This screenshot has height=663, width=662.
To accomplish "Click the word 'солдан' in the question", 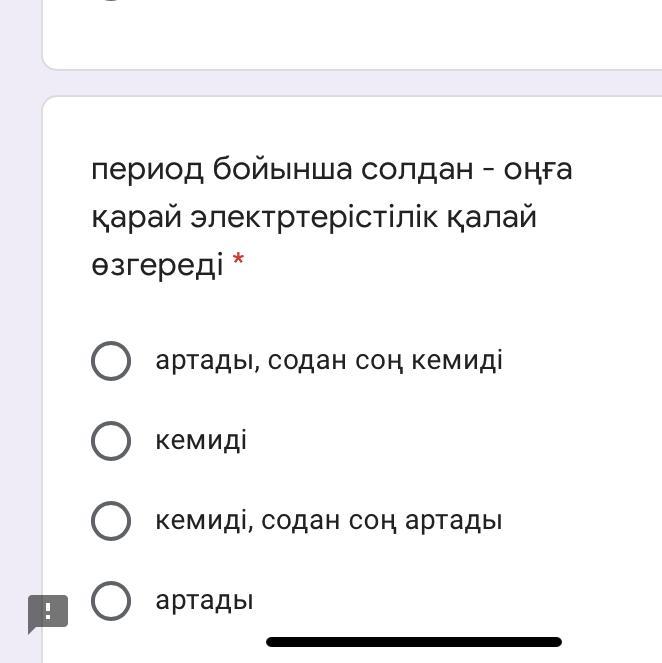I will pos(417,169).
